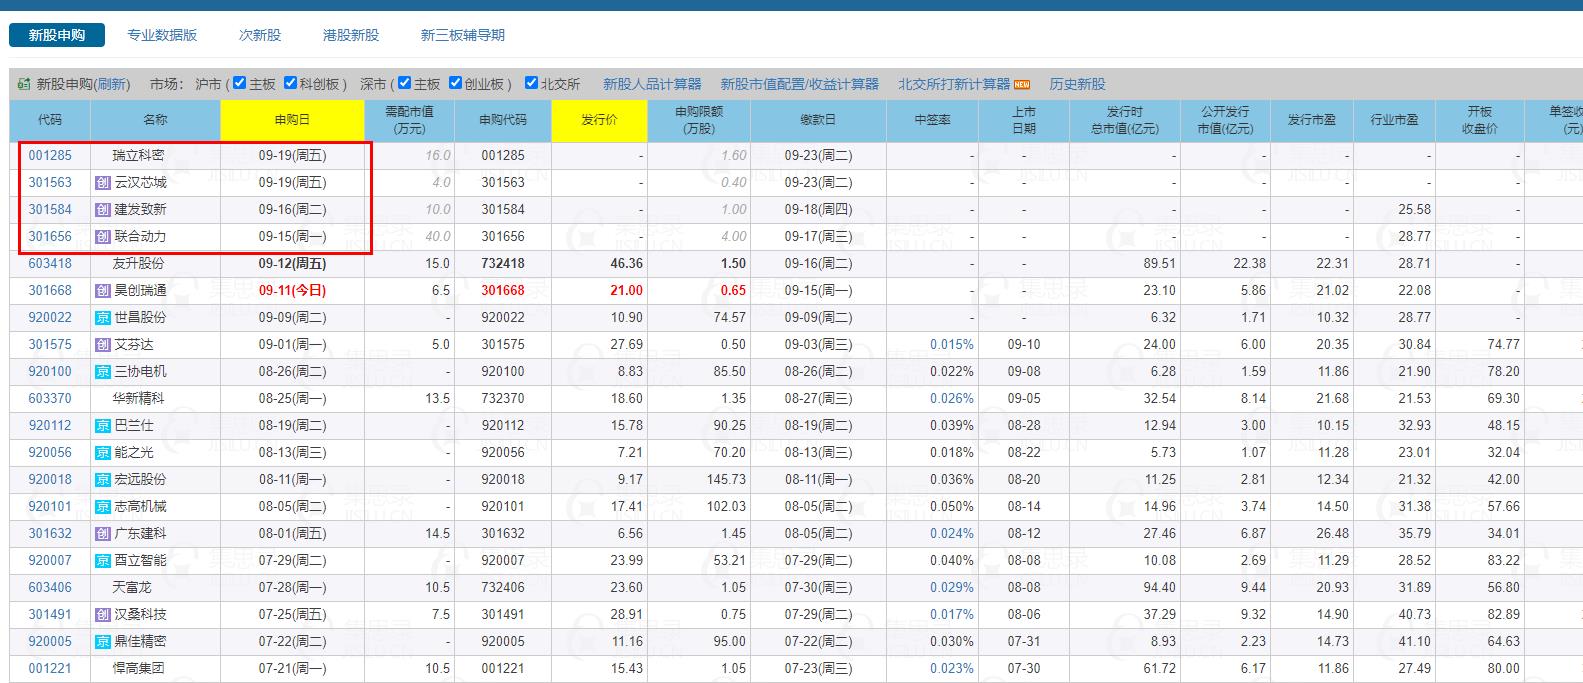Click the NEW badge after 北交所打新计算器
The image size is (1583, 683).
(x=1022, y=84)
